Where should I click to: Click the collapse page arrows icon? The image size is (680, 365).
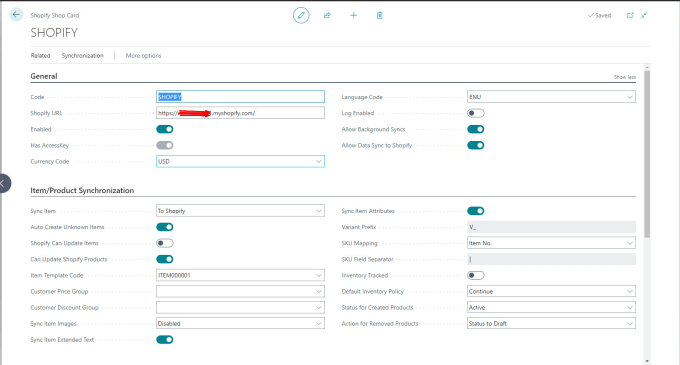point(644,15)
